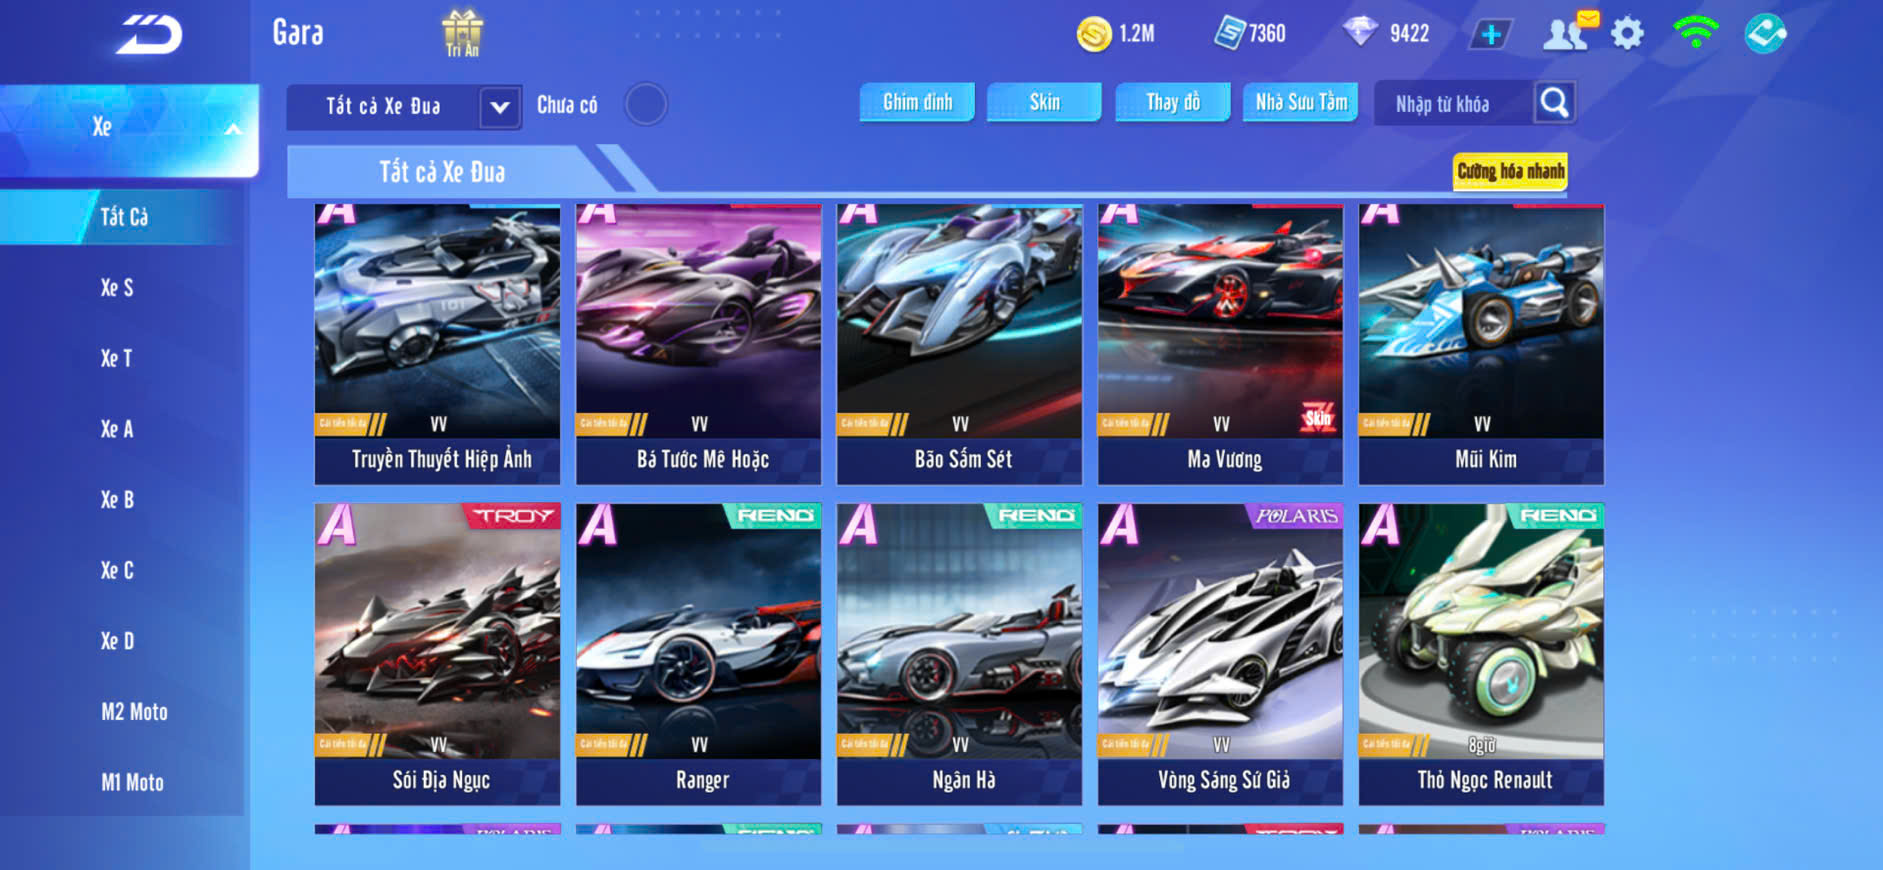Image resolution: width=1883 pixels, height=870 pixels.
Task: Click the search magnifier icon
Action: tap(1554, 102)
